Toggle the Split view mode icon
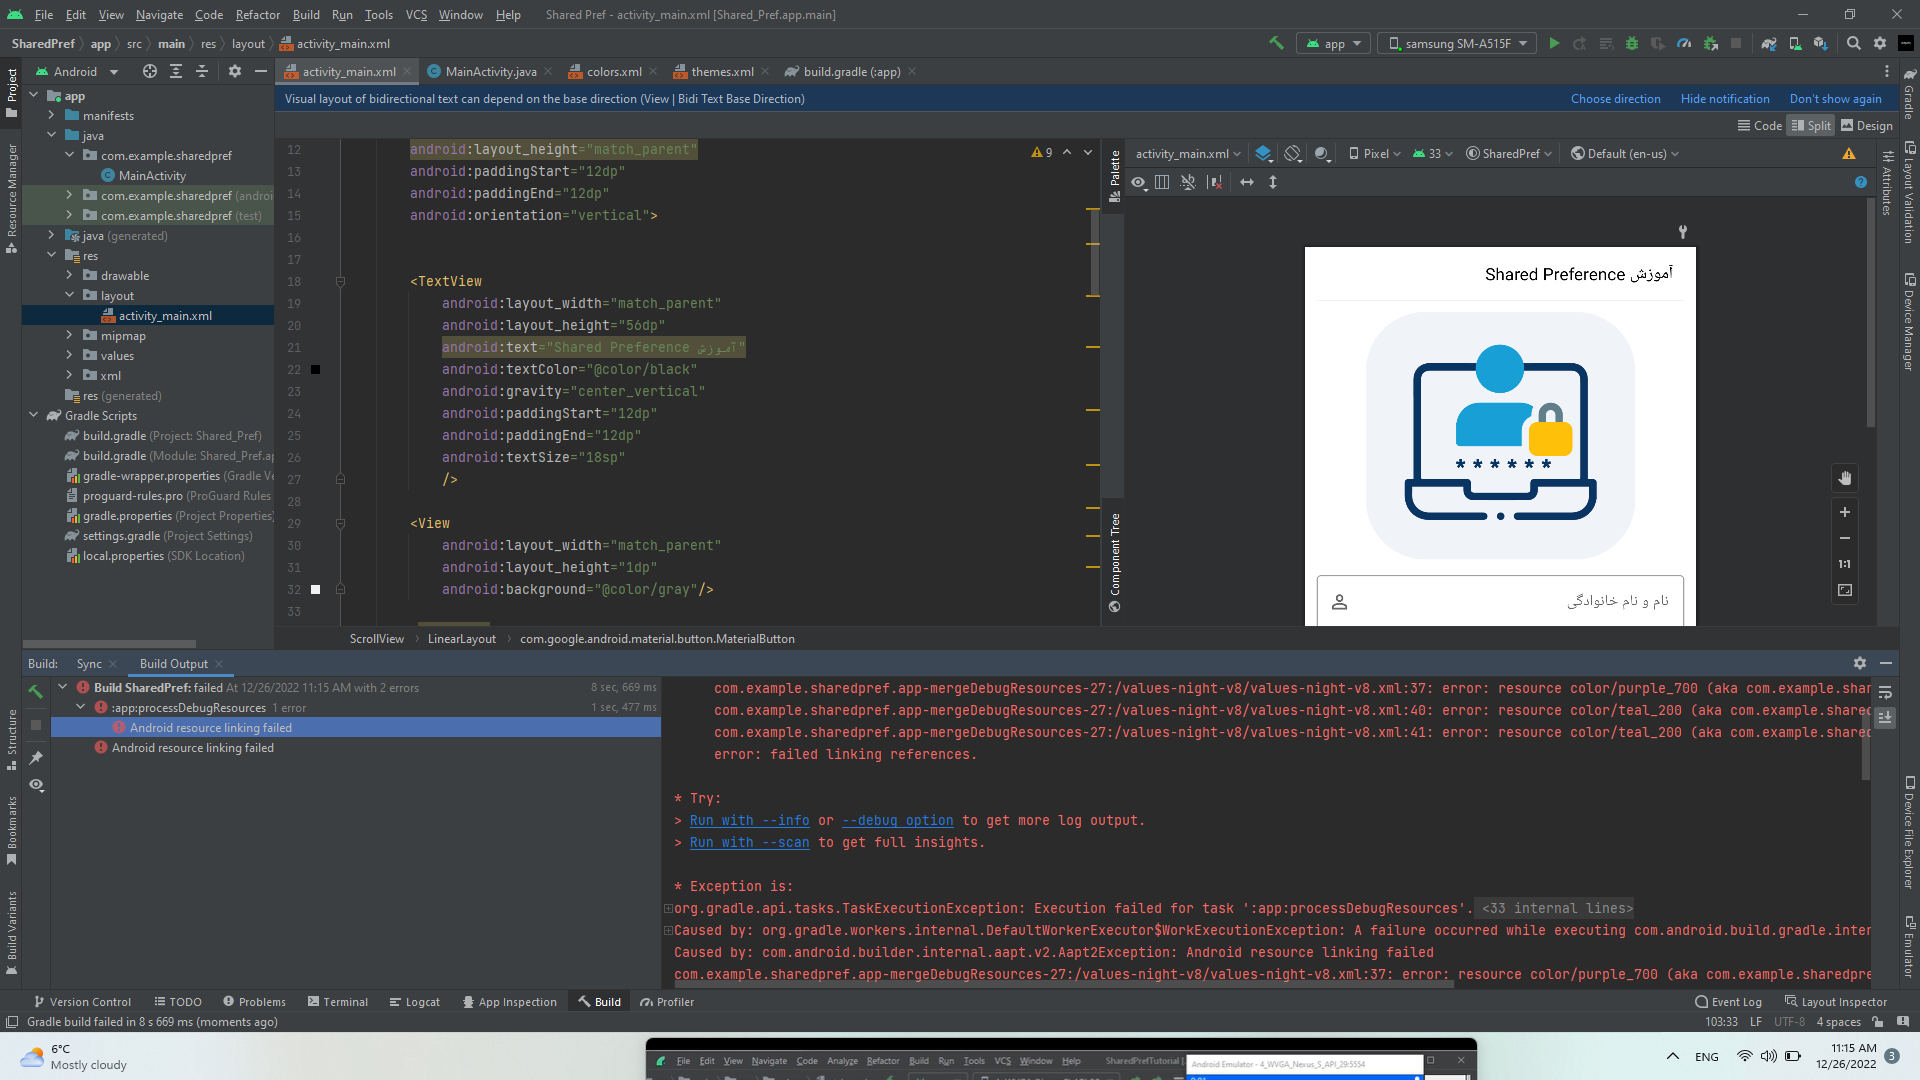1920x1080 pixels. [x=1811, y=125]
